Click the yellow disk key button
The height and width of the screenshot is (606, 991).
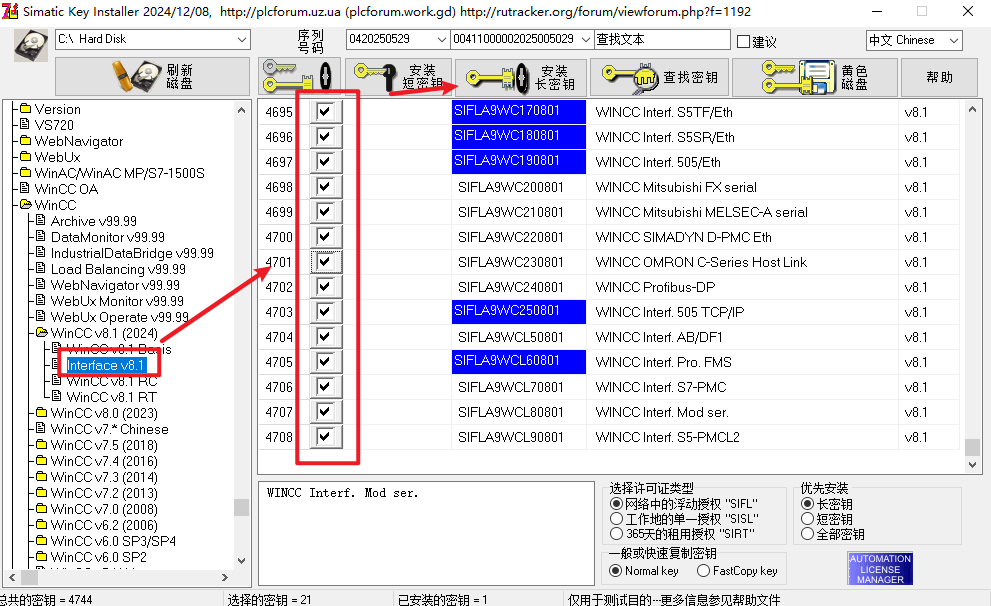tap(813, 77)
